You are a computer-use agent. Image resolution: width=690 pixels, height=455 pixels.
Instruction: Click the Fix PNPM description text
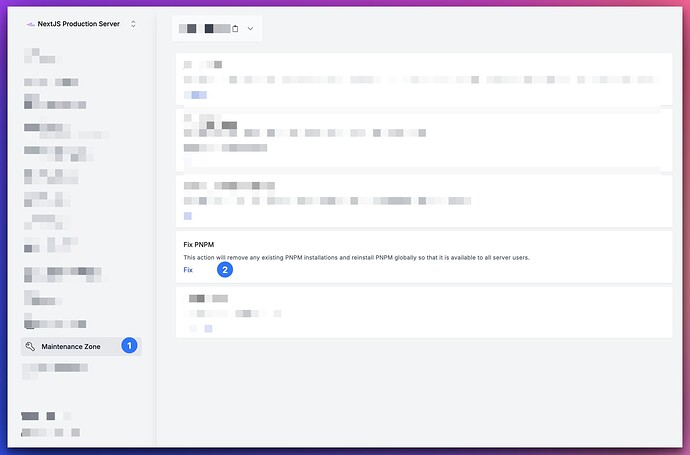point(356,257)
